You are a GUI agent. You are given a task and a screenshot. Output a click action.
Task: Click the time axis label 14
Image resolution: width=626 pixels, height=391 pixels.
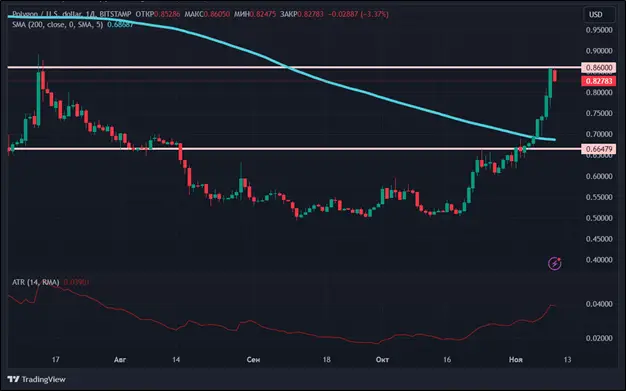point(176,360)
